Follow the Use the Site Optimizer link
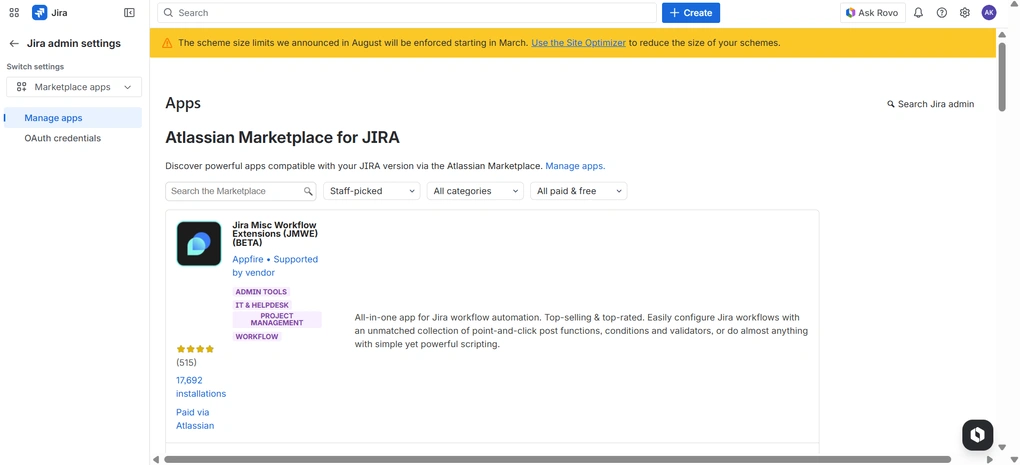 point(578,43)
